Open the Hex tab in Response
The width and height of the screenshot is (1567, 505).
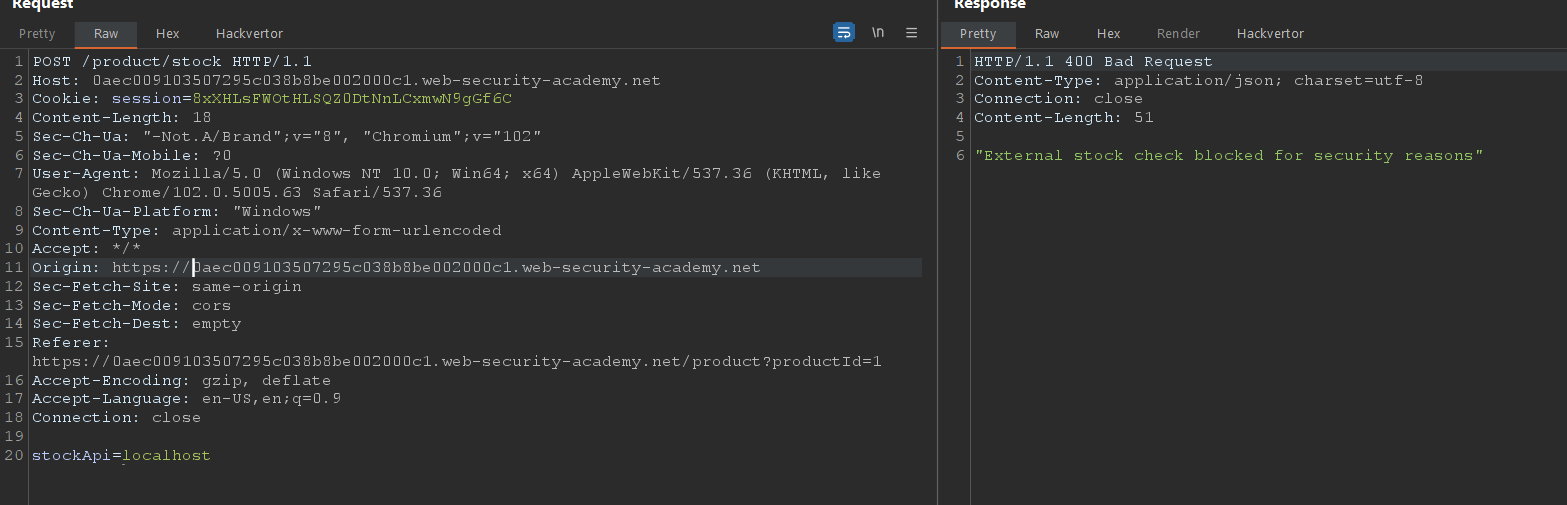(1108, 34)
